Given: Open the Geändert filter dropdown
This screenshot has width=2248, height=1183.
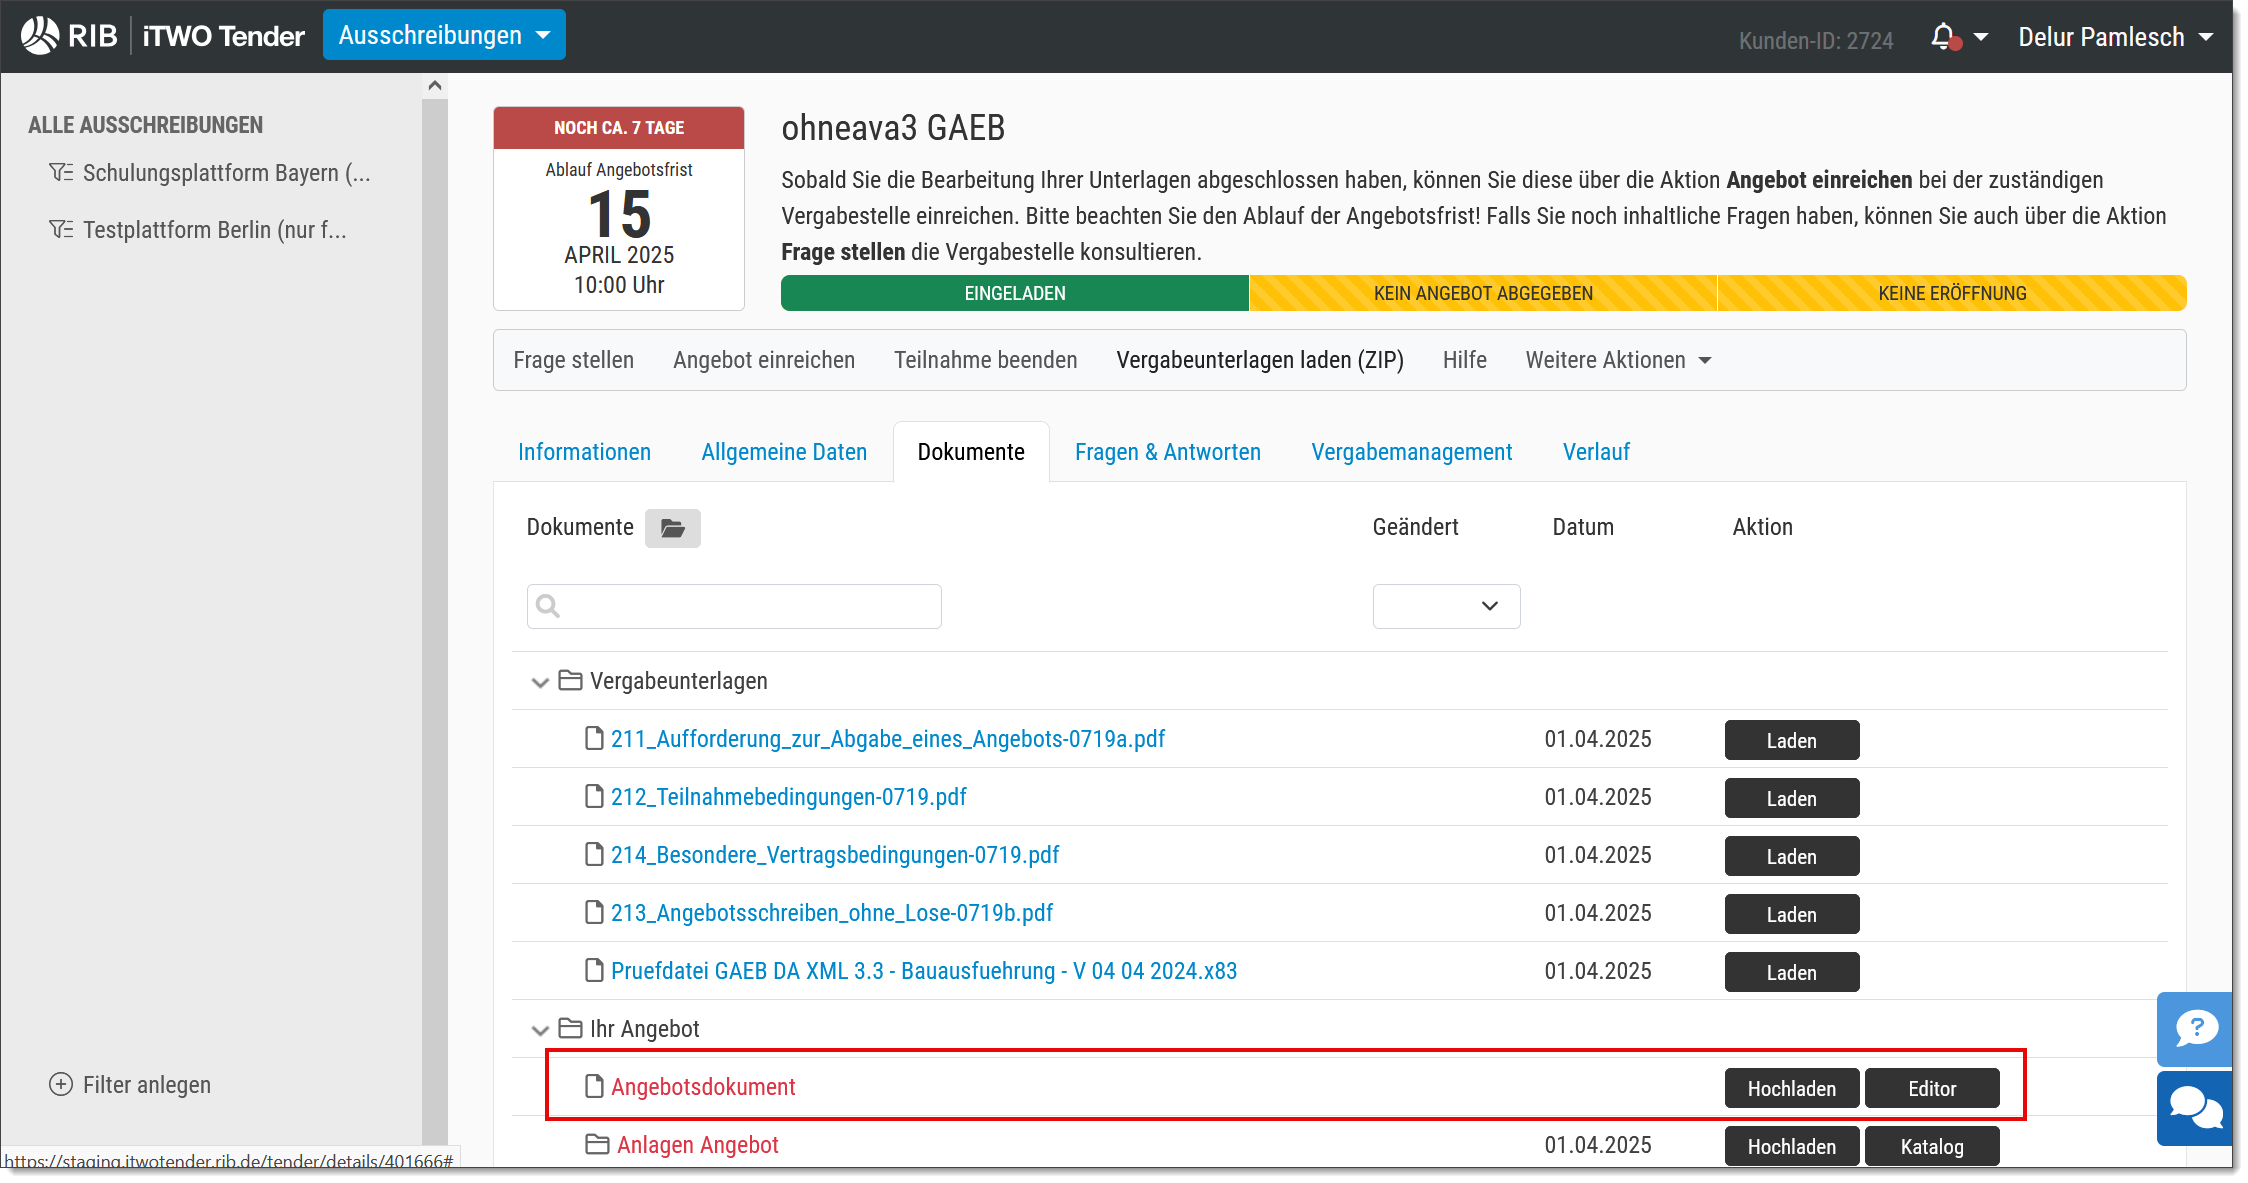Looking at the screenshot, I should (x=1446, y=606).
